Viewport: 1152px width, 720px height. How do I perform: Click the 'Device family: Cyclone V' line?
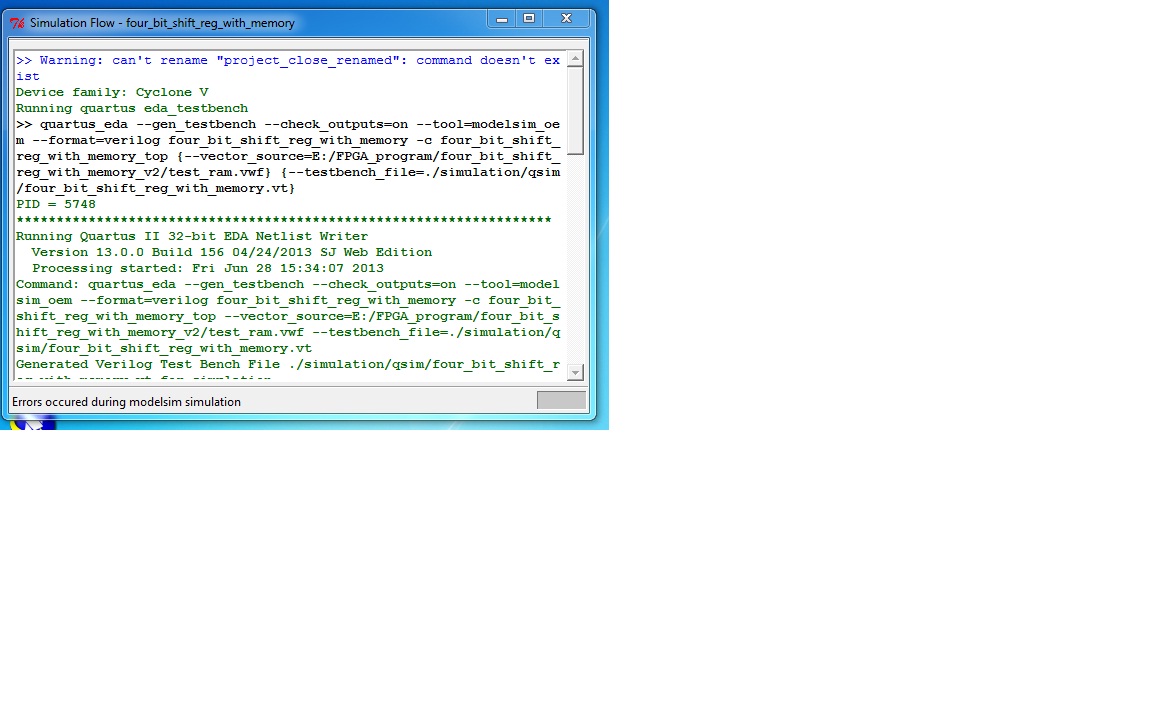click(x=112, y=93)
